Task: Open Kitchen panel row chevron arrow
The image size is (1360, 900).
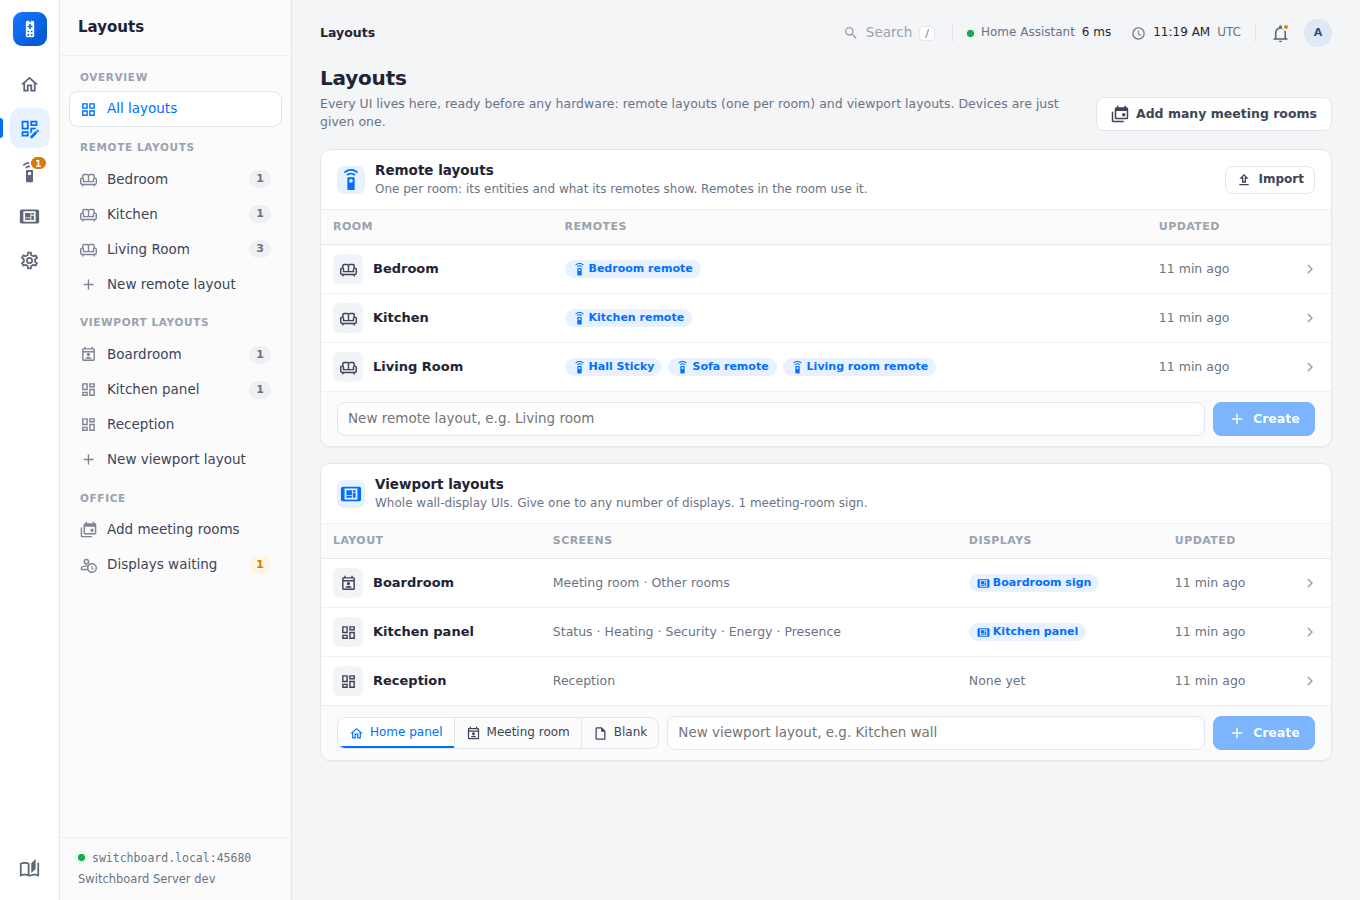Action: [x=1310, y=632]
